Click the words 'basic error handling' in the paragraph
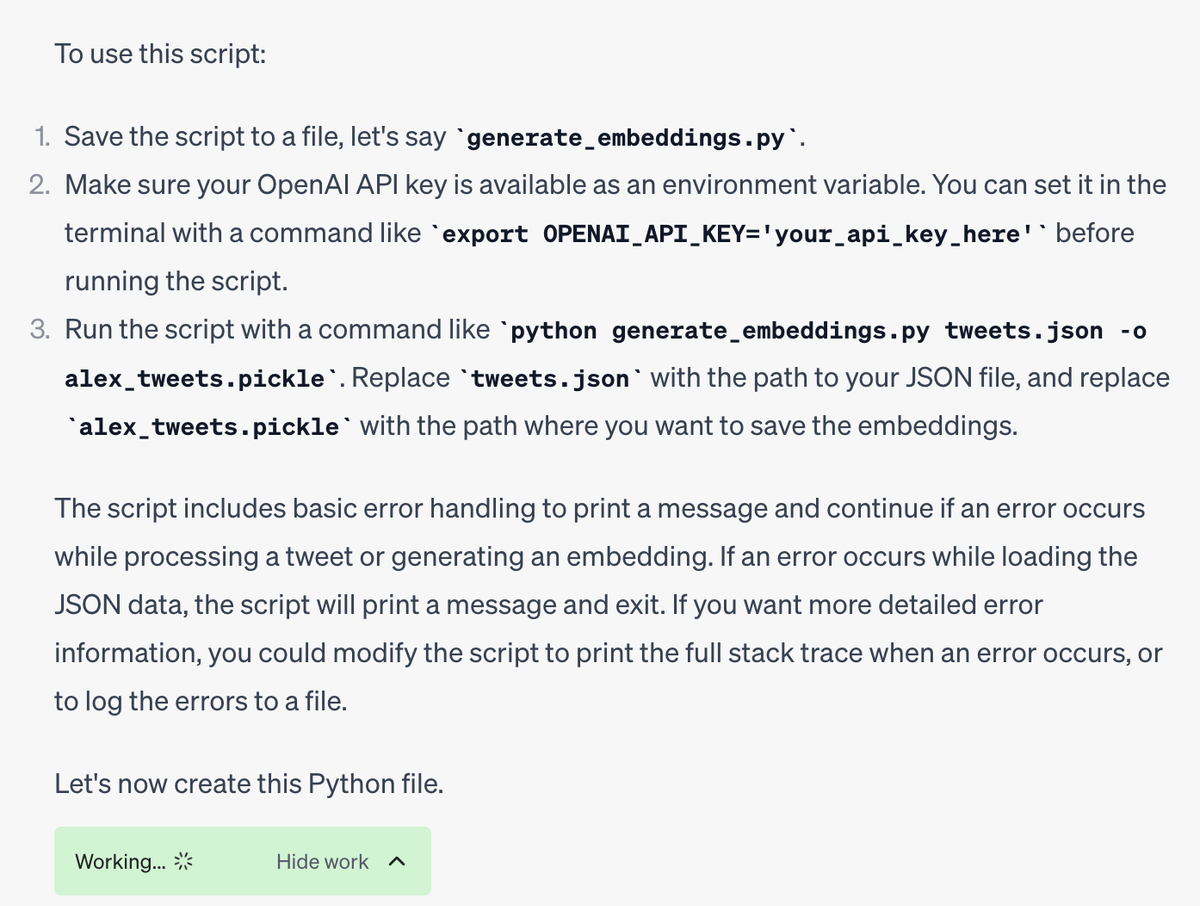 coord(414,508)
